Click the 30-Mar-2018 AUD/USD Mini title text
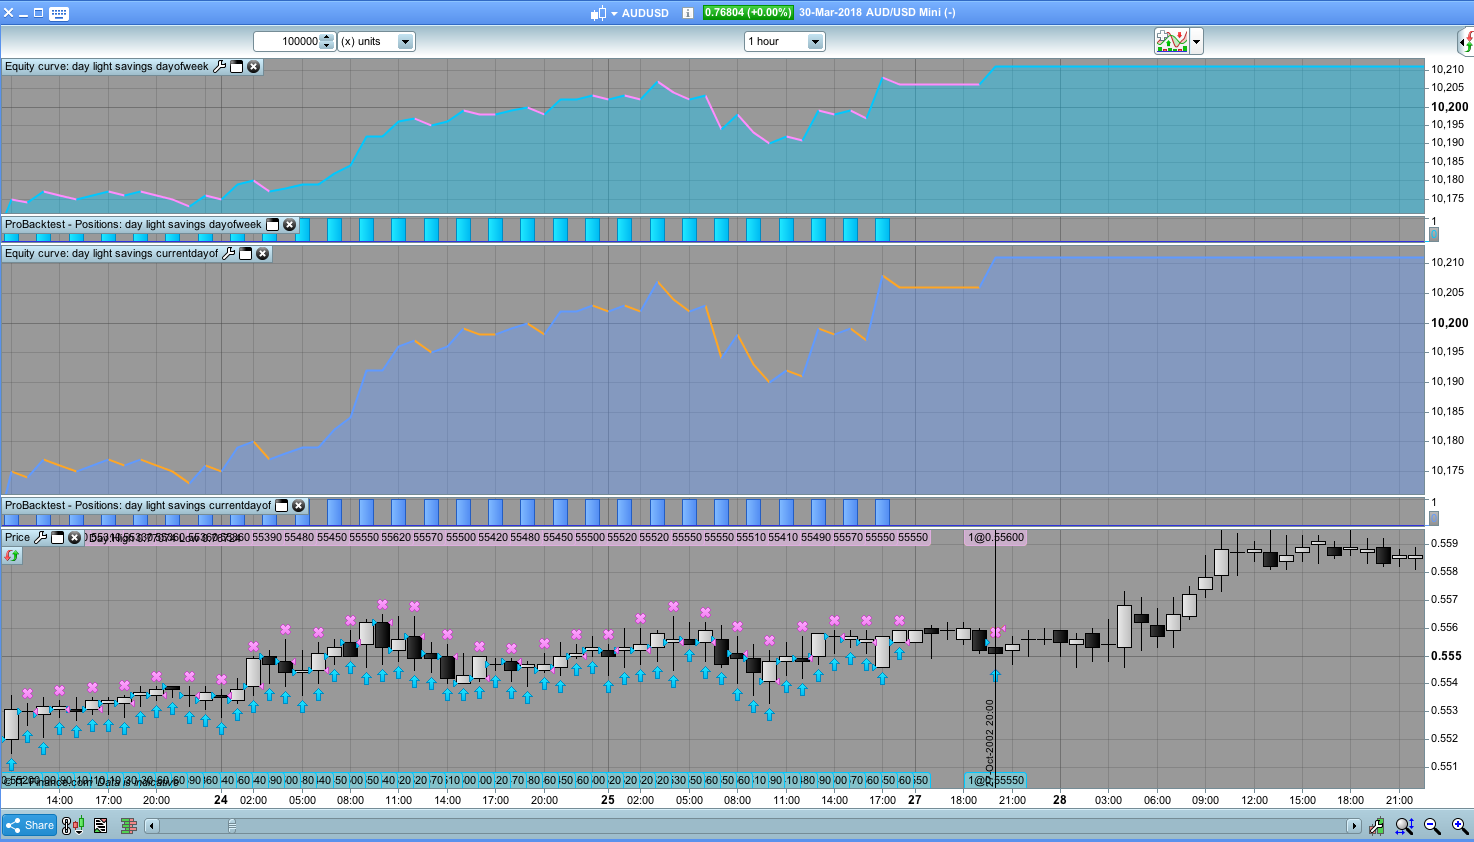The width and height of the screenshot is (1474, 842). 877,13
